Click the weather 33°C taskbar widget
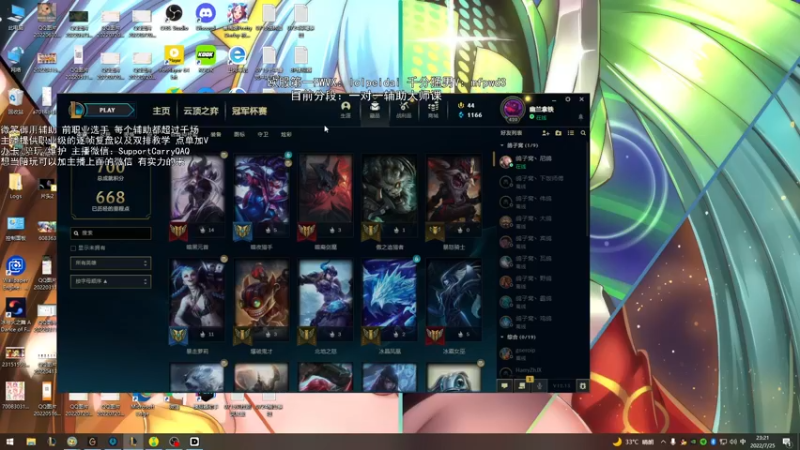Screen dimensions: 800x450 pos(633,441)
